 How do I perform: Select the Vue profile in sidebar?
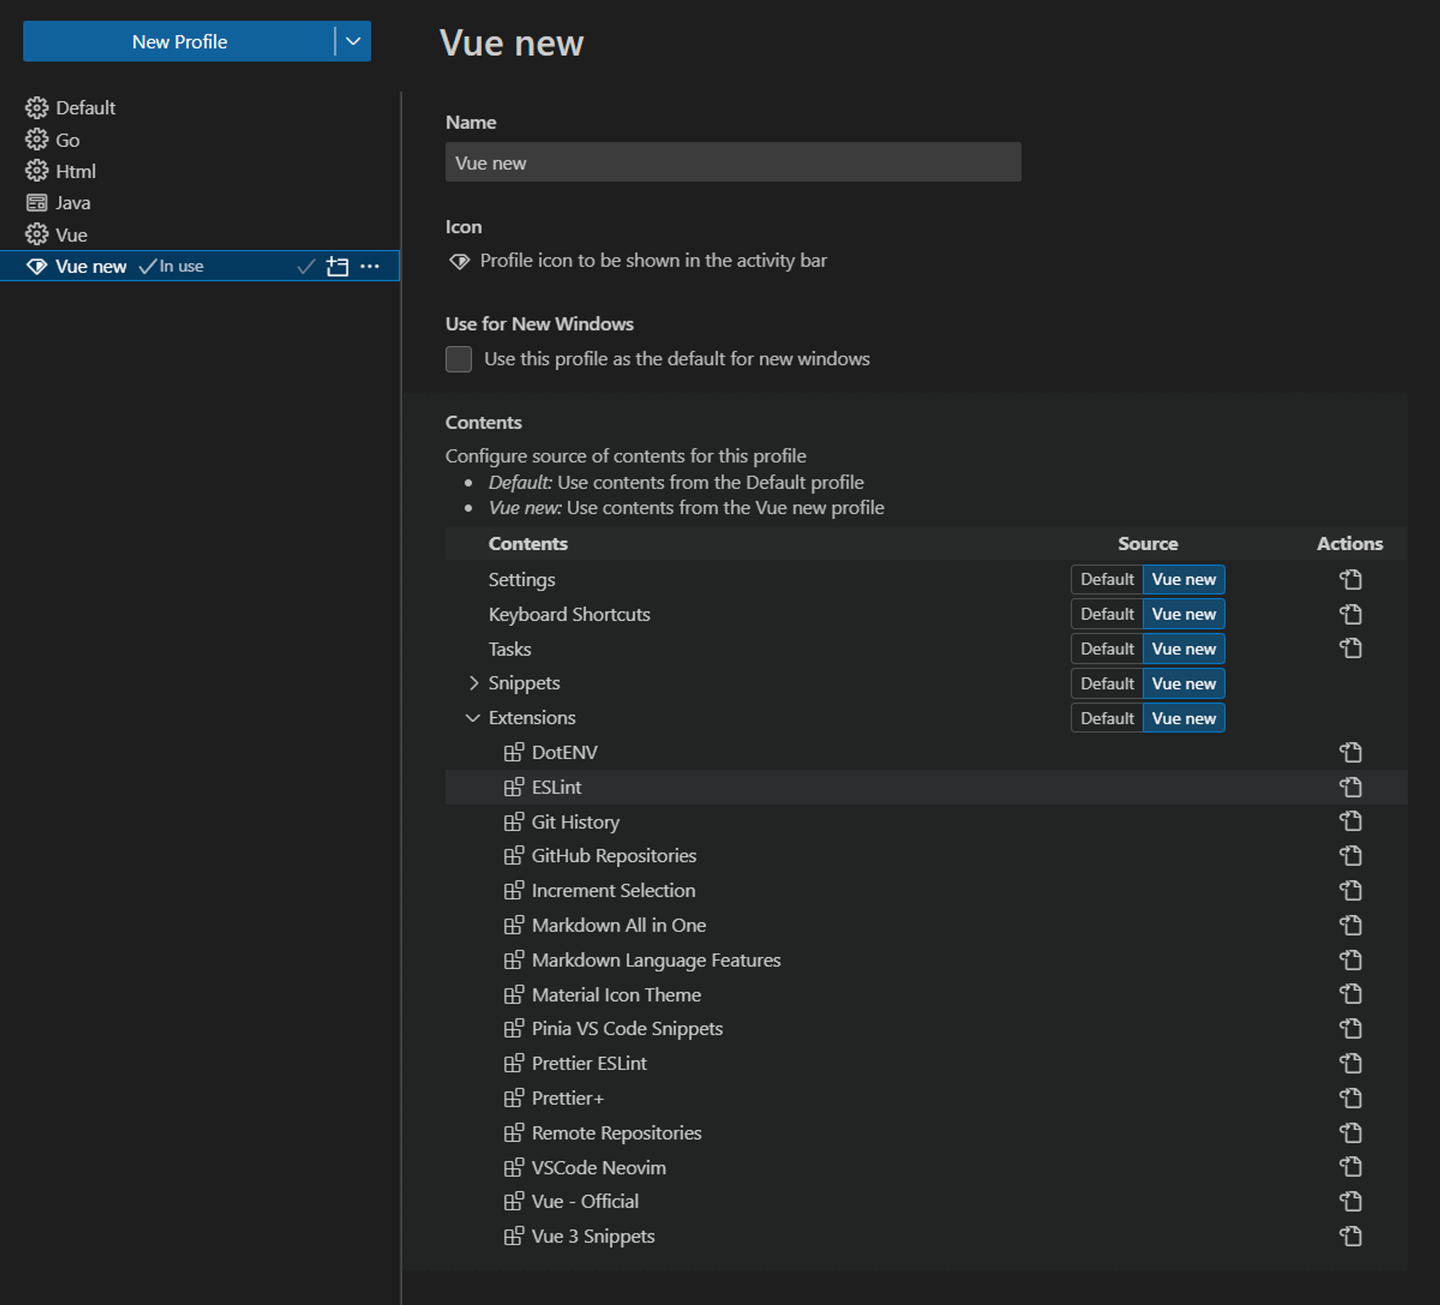click(x=70, y=234)
